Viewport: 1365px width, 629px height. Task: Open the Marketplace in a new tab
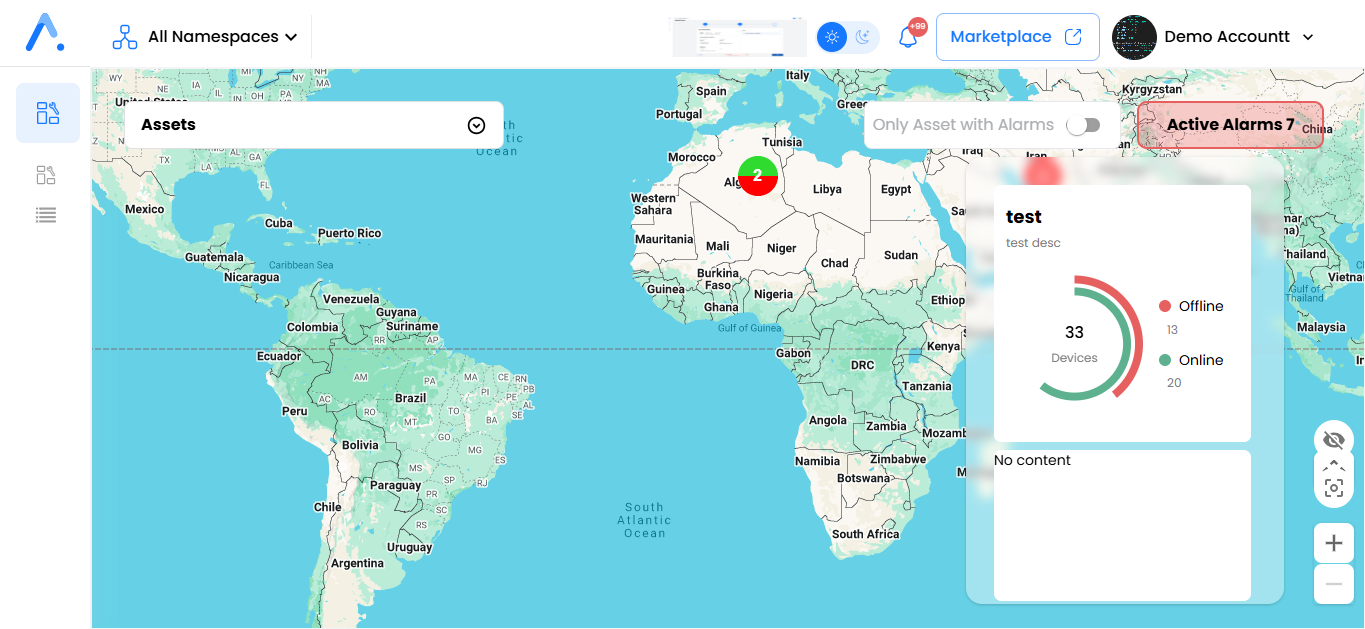point(1017,36)
